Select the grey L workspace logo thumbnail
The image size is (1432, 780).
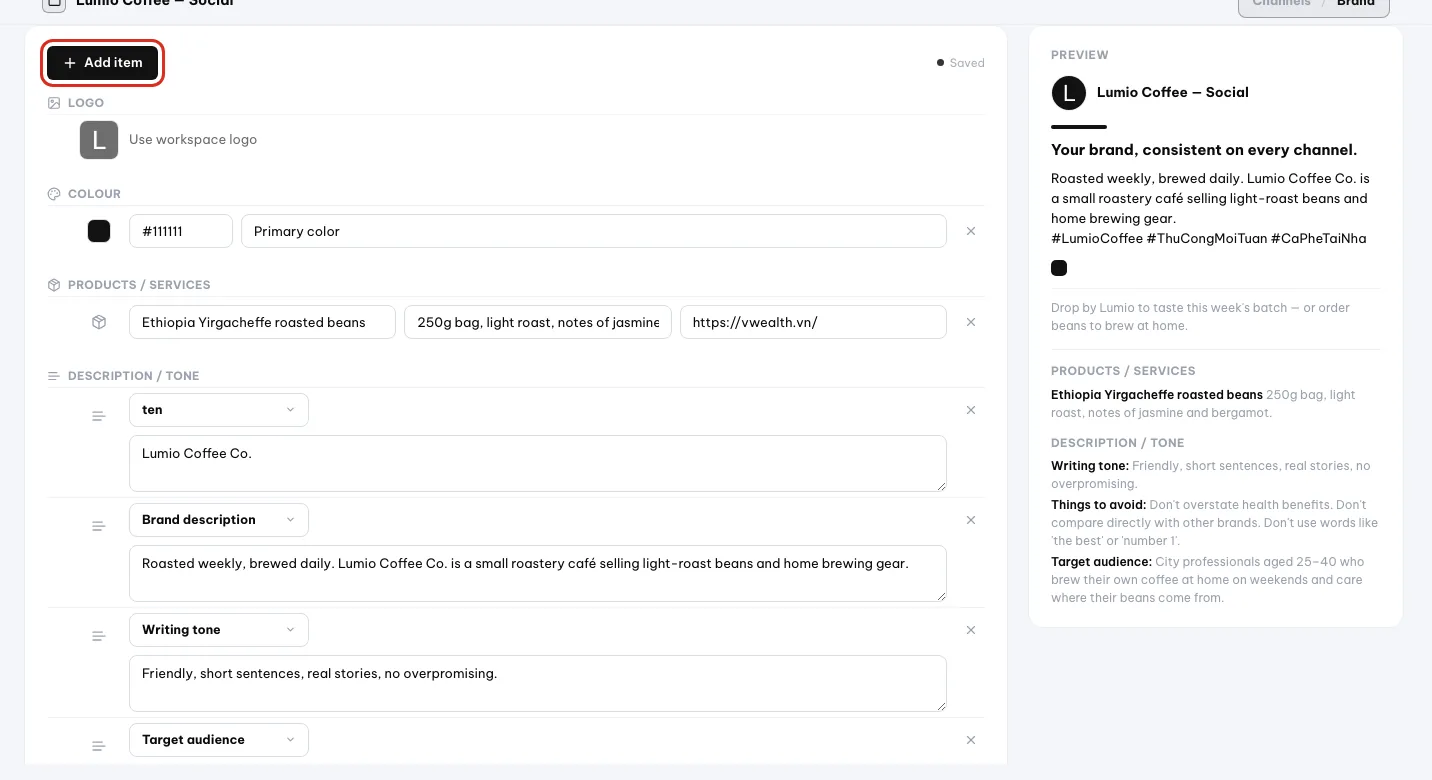click(x=99, y=140)
